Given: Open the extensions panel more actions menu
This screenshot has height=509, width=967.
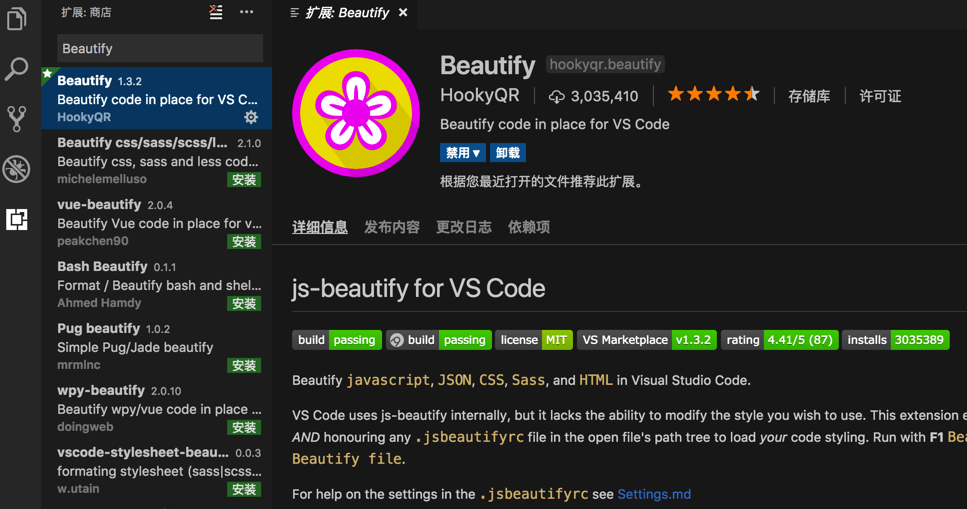Looking at the screenshot, I should [x=247, y=12].
